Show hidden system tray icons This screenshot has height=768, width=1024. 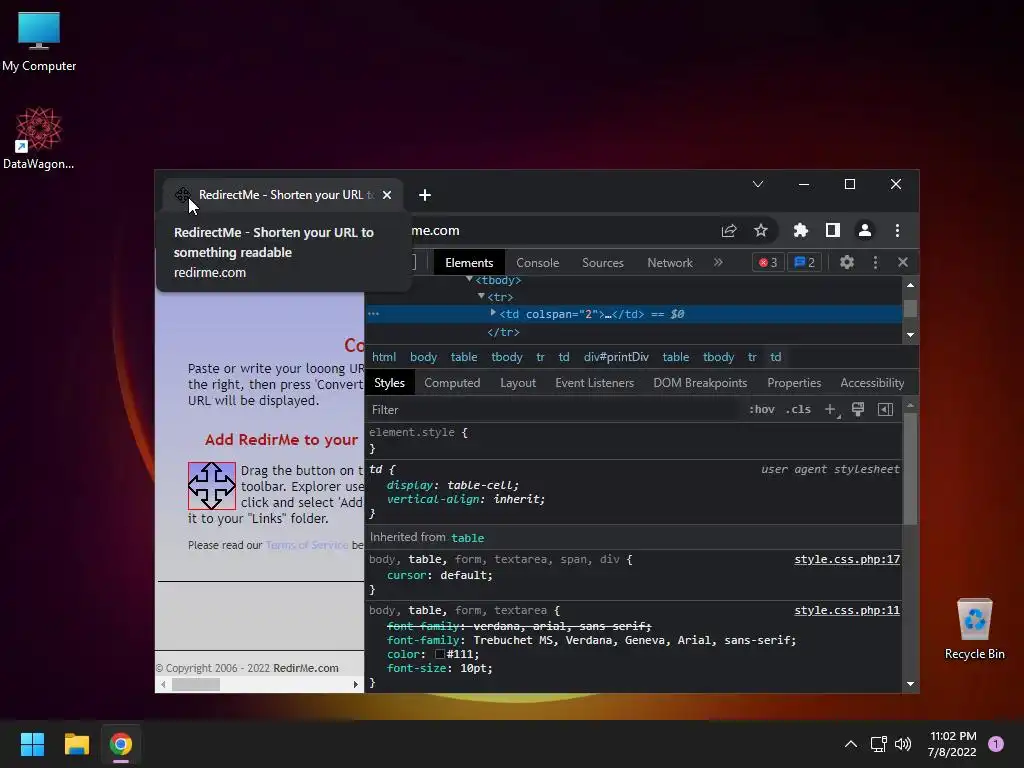click(850, 744)
